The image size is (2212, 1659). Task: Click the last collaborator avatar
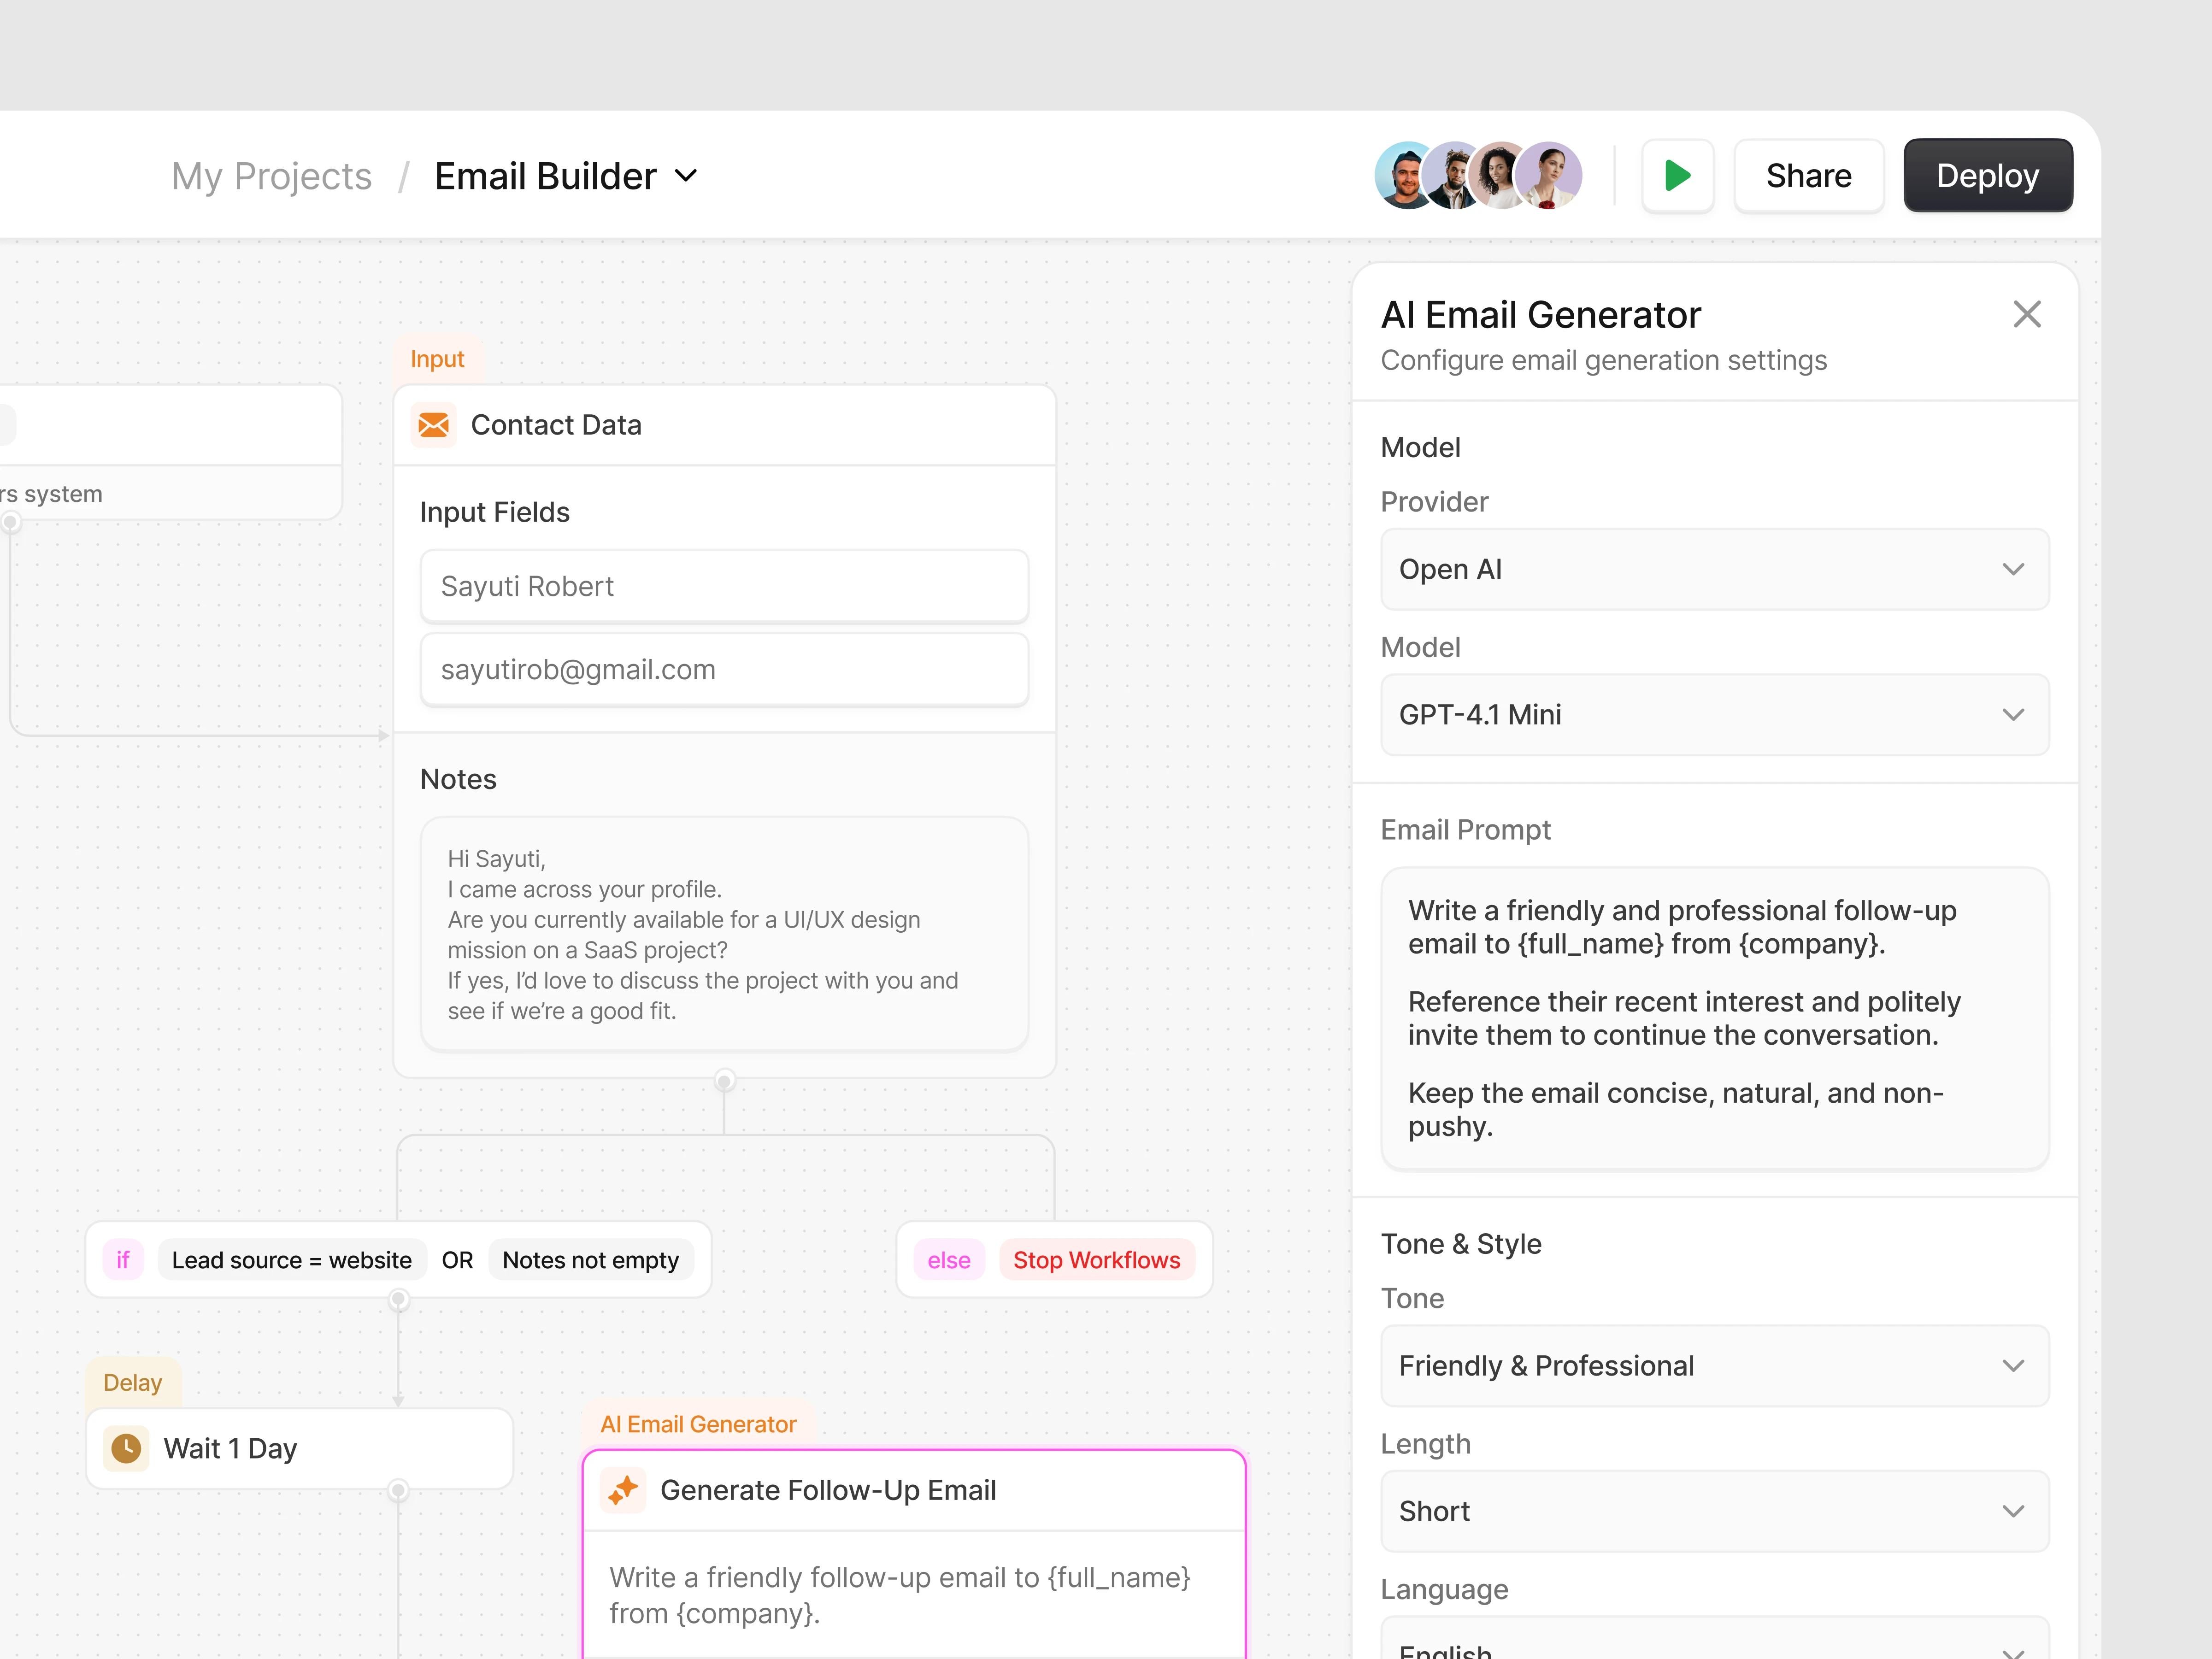[1550, 176]
